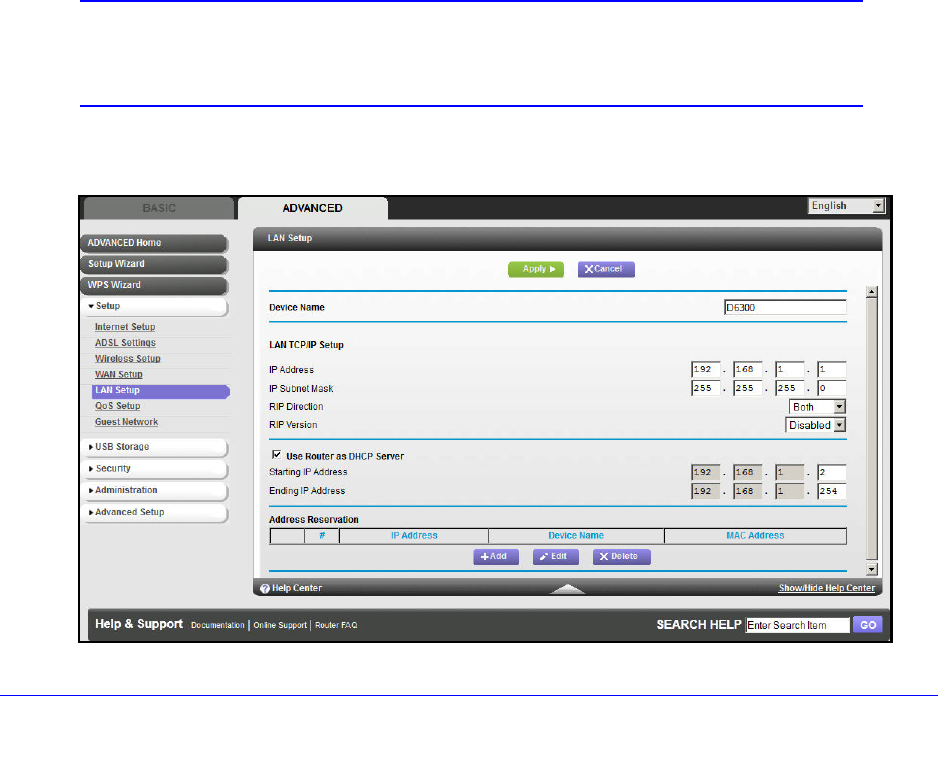Expand the Administration section
The height and width of the screenshot is (765, 939).
coord(156,490)
